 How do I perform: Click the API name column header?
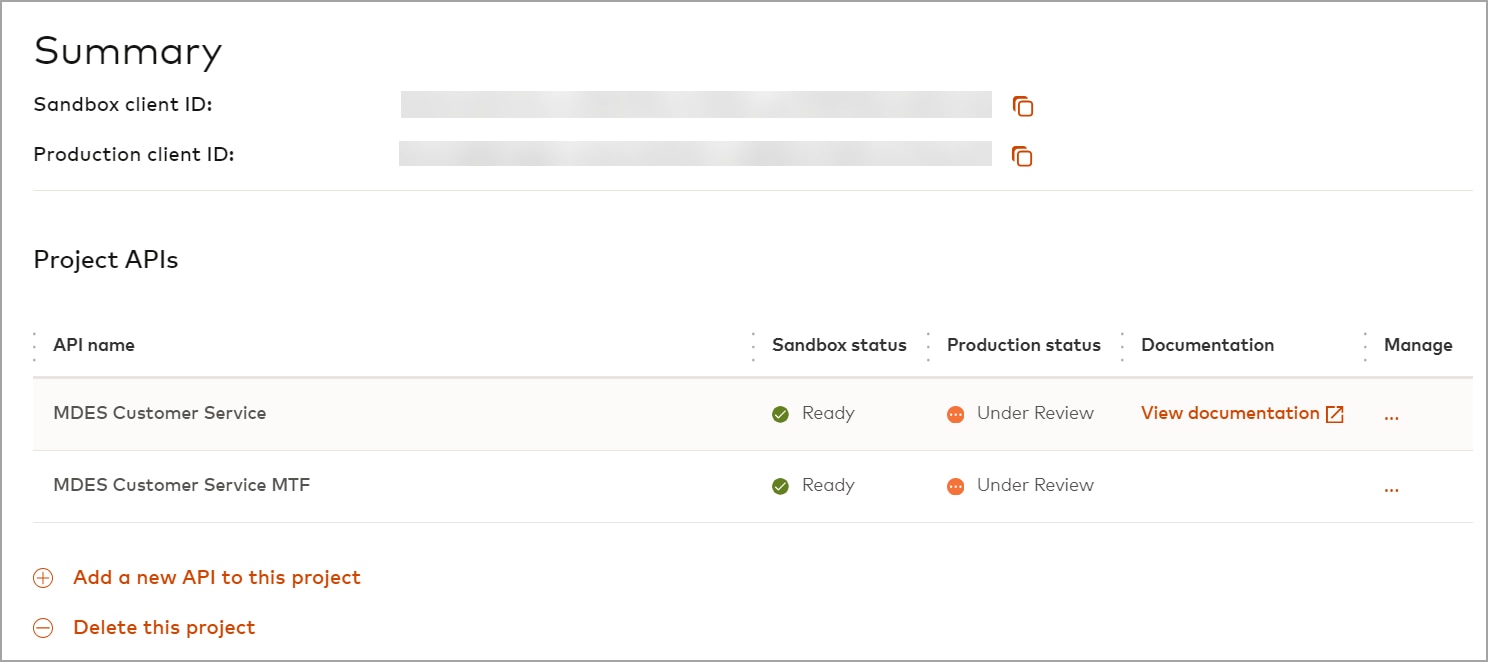[94, 345]
